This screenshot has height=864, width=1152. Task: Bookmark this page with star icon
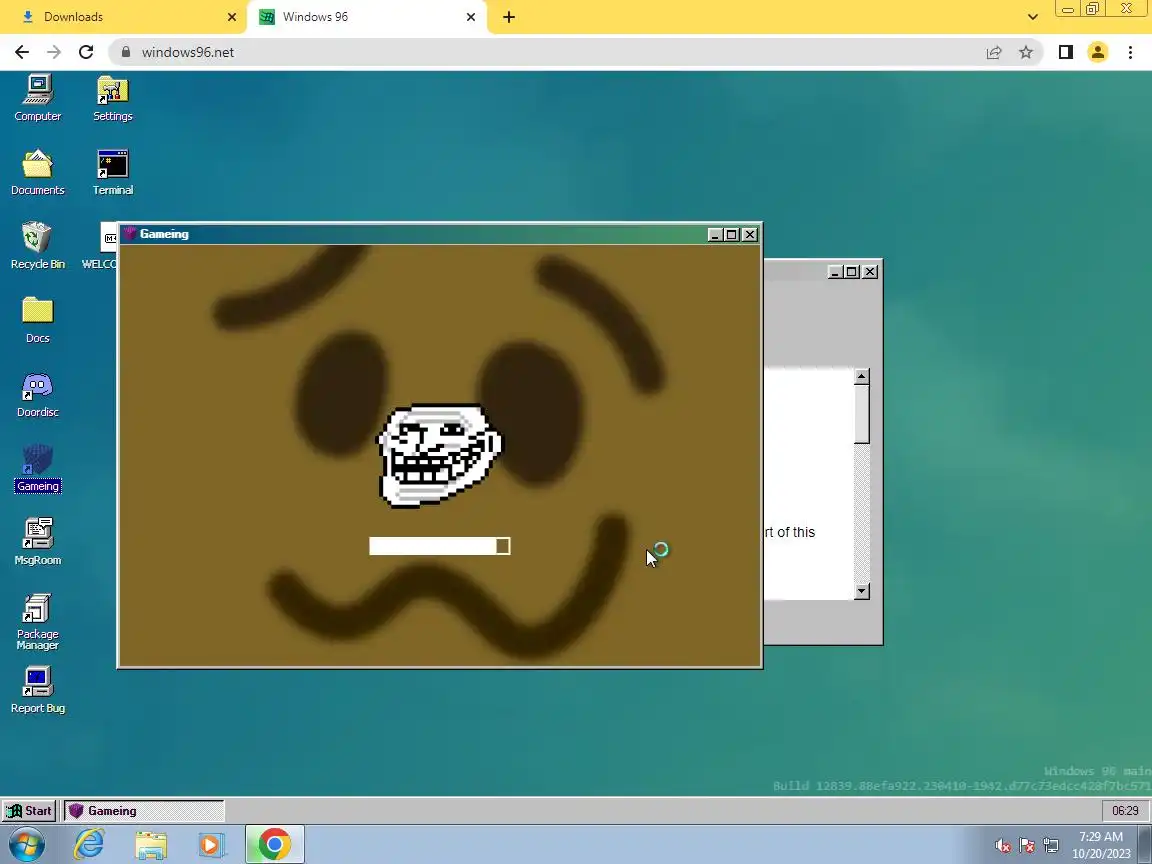[x=1026, y=52]
